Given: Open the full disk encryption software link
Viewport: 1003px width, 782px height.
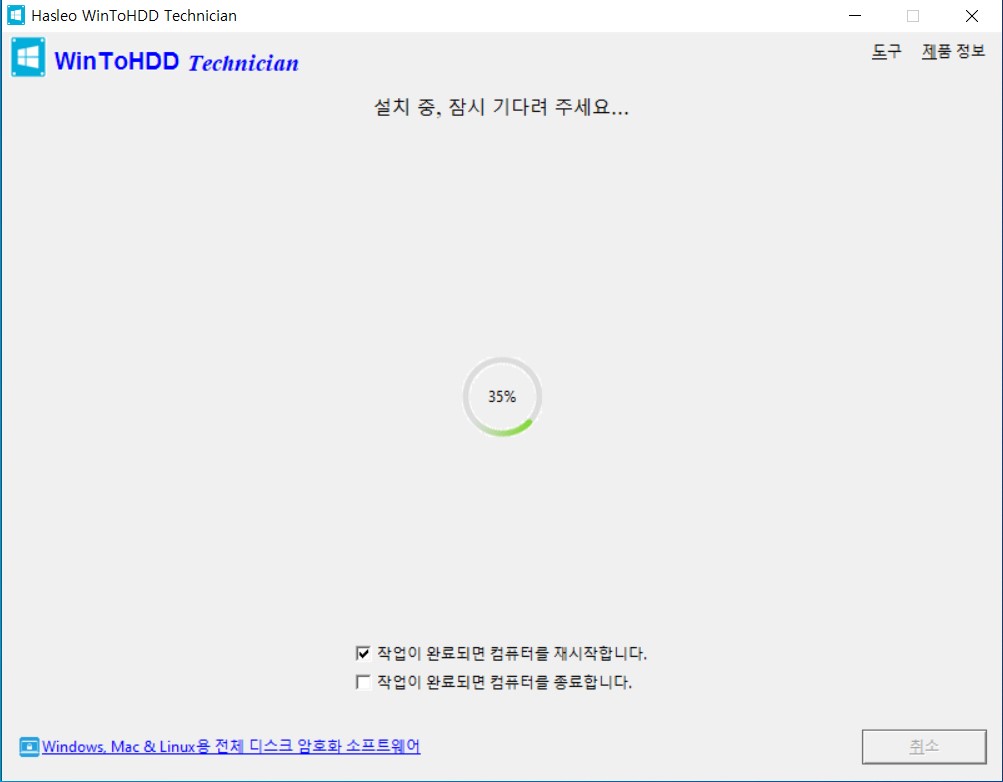Looking at the screenshot, I should click(x=231, y=746).
